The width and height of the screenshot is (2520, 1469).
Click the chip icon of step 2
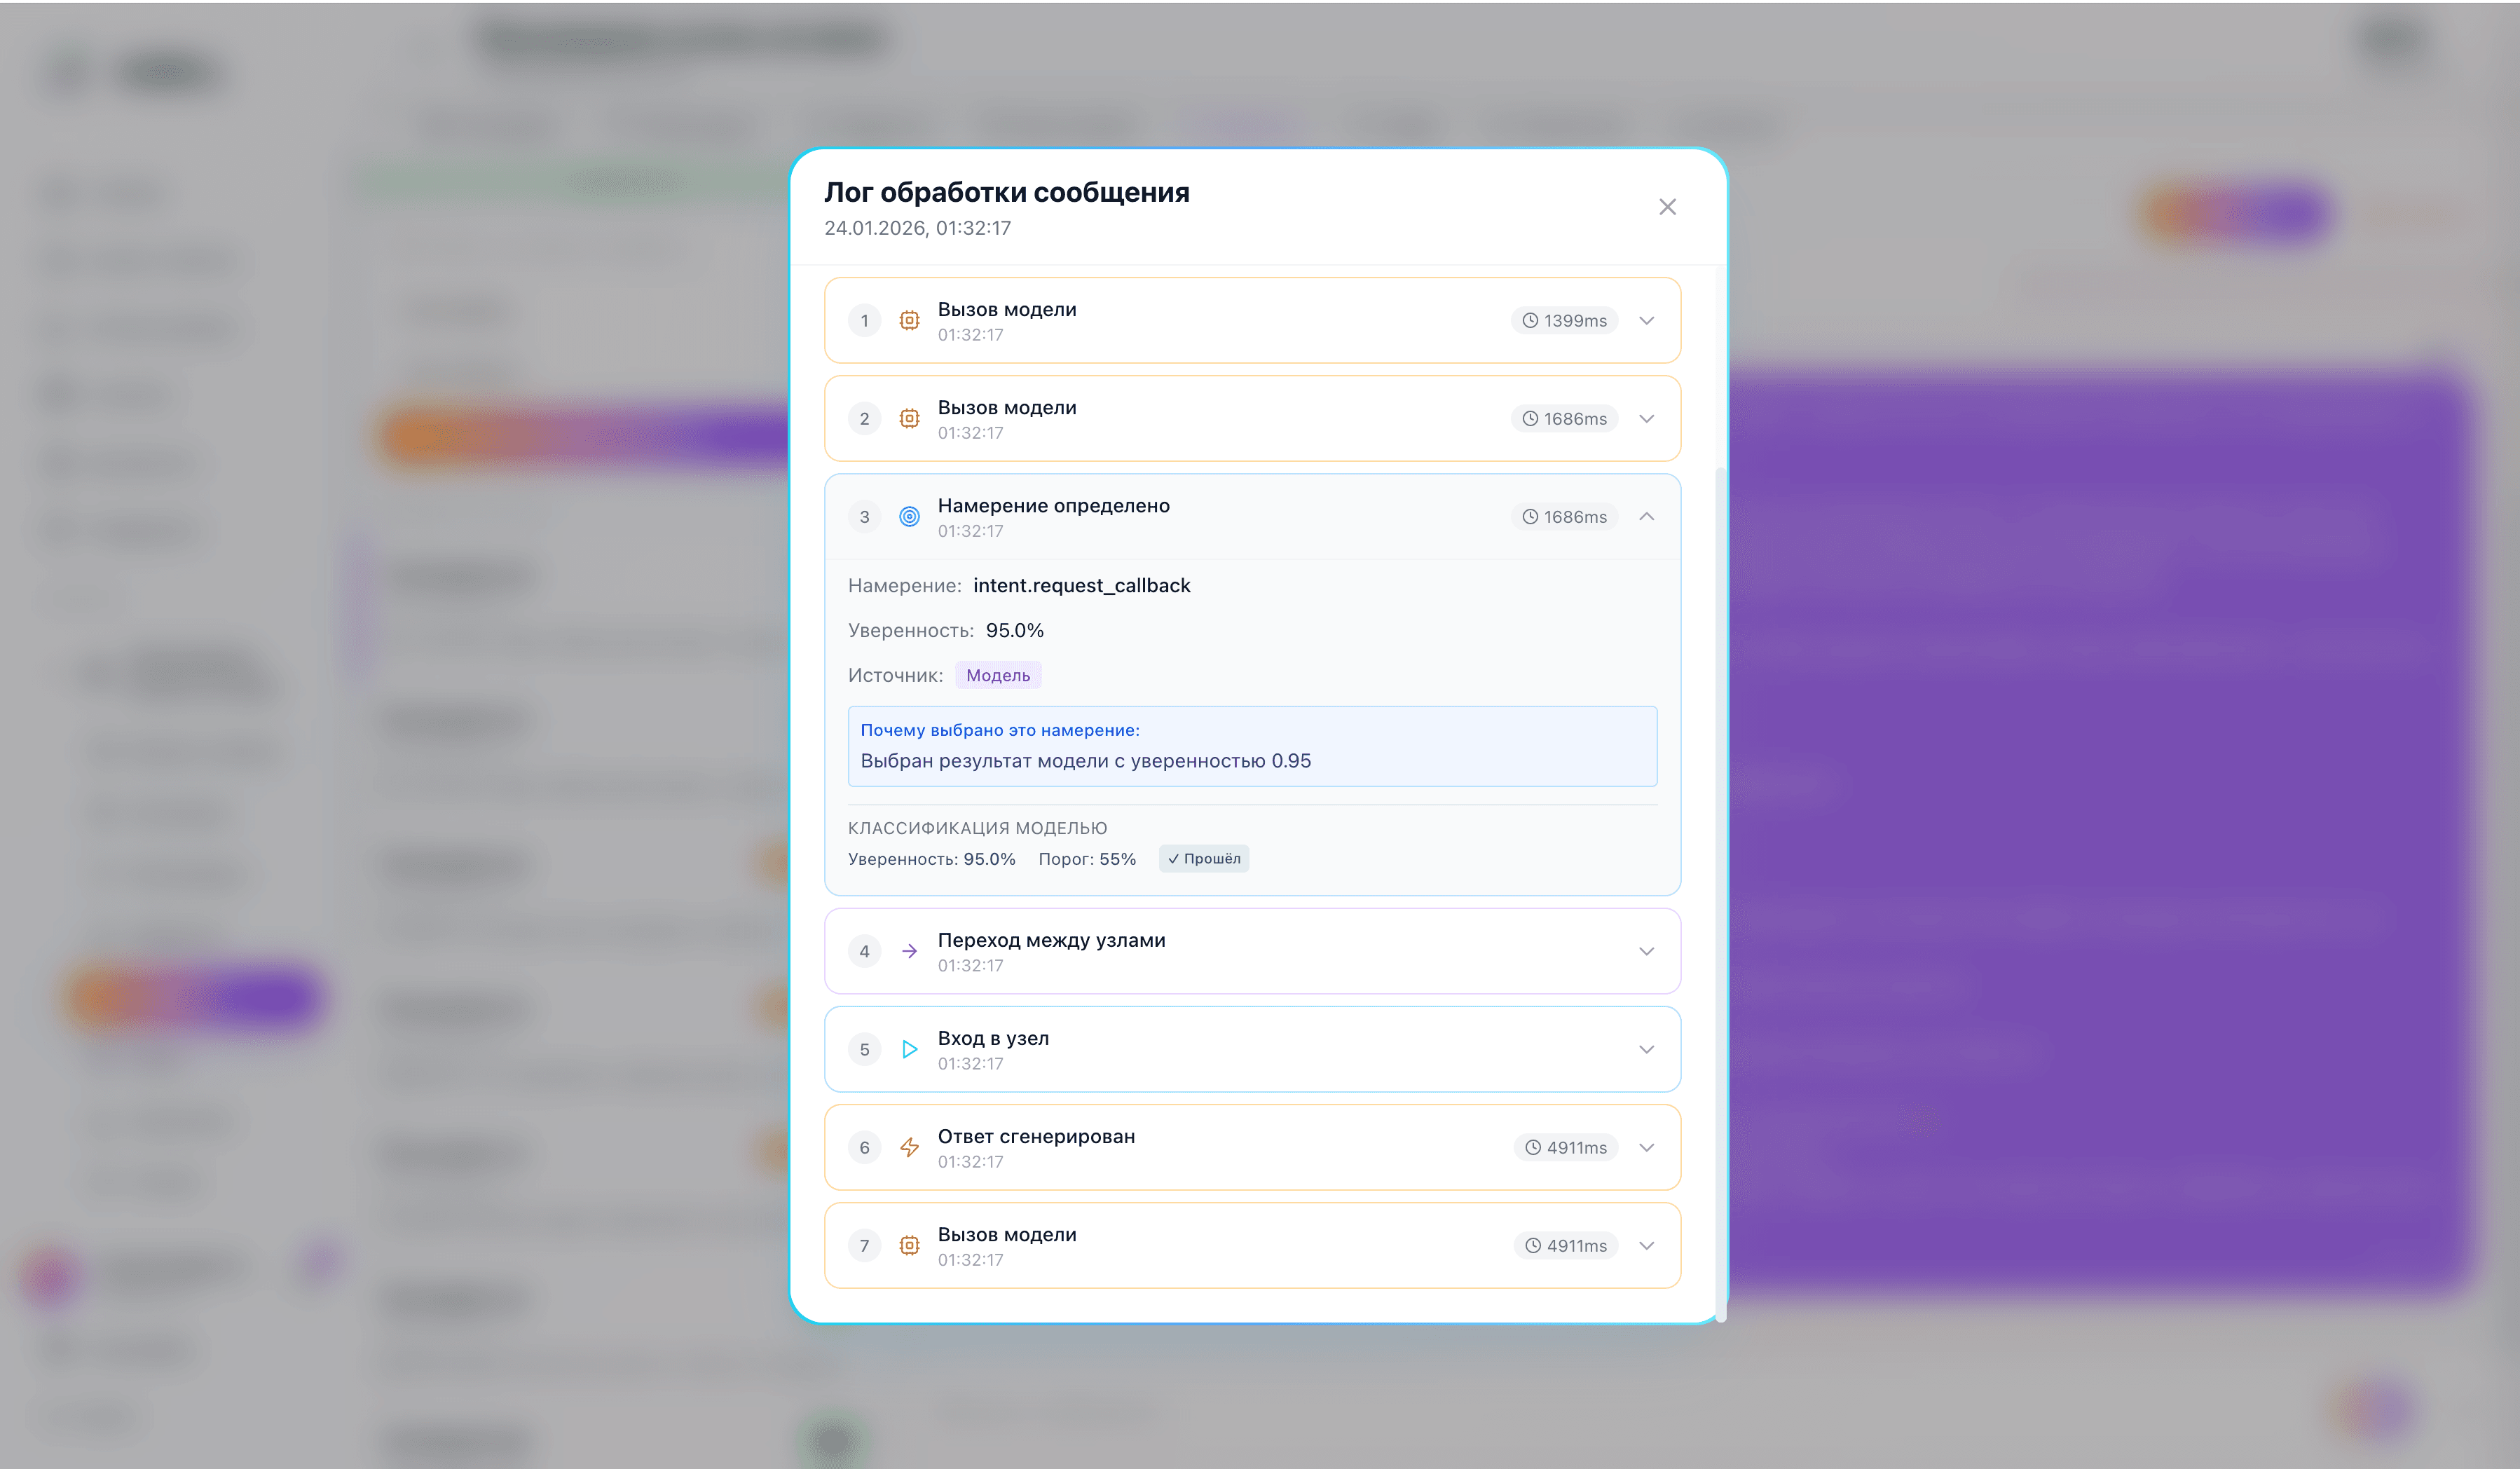908,418
